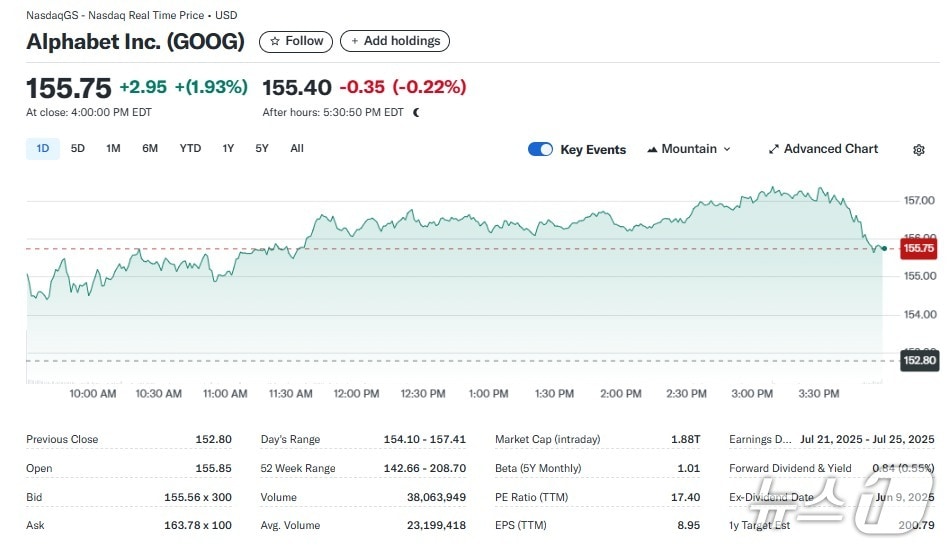Open chart settings gear icon
The height and width of the screenshot is (548, 947).
click(918, 150)
